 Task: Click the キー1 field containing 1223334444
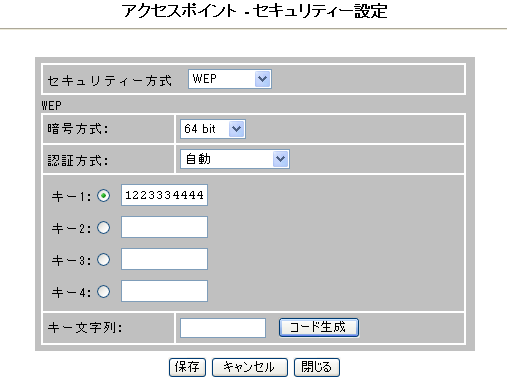[164, 195]
